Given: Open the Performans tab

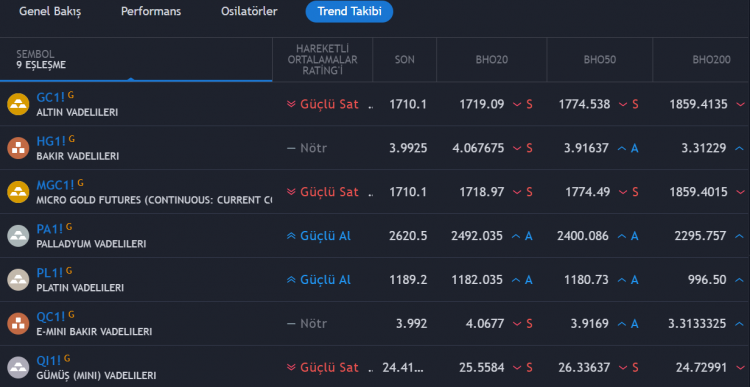Looking at the screenshot, I should tap(151, 11).
